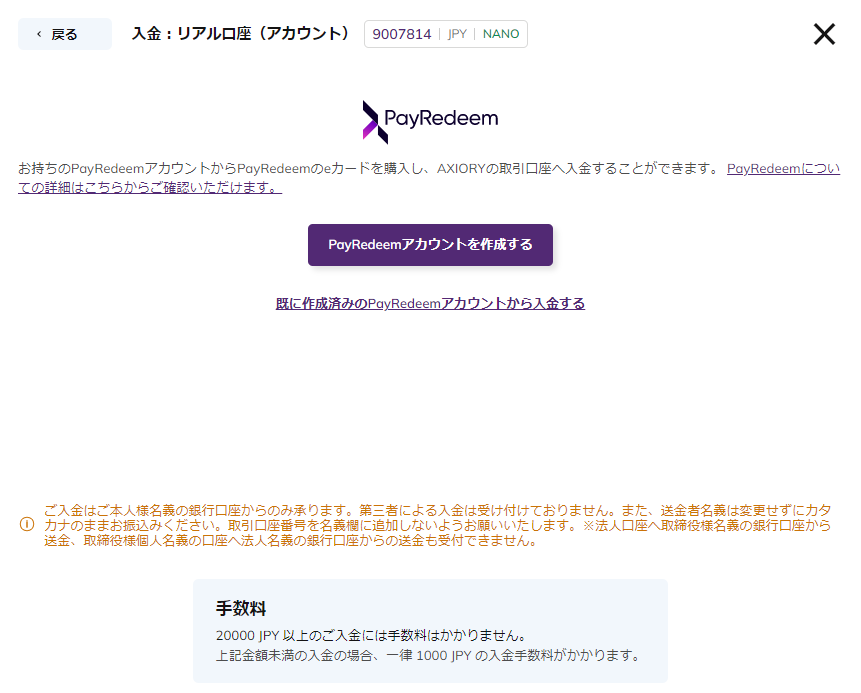Click the PayRedeem logo

pos(430,122)
